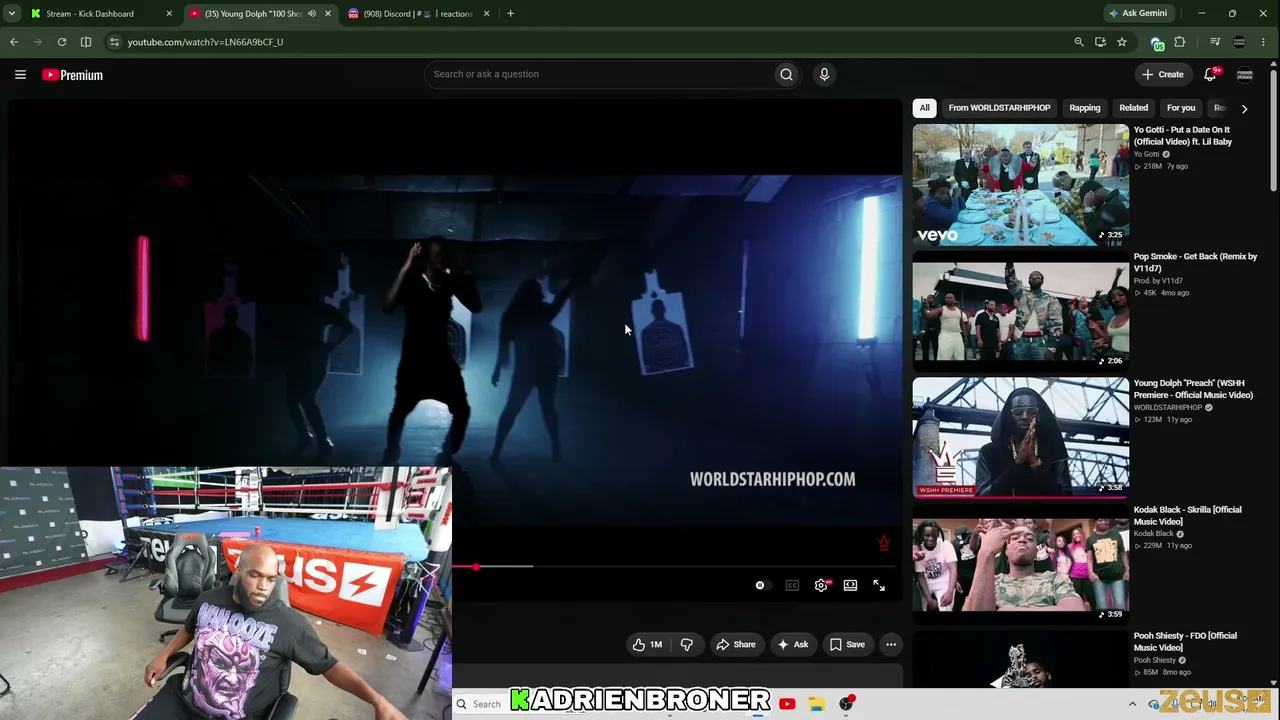Open the Chrome three-dot menu

[1265, 42]
